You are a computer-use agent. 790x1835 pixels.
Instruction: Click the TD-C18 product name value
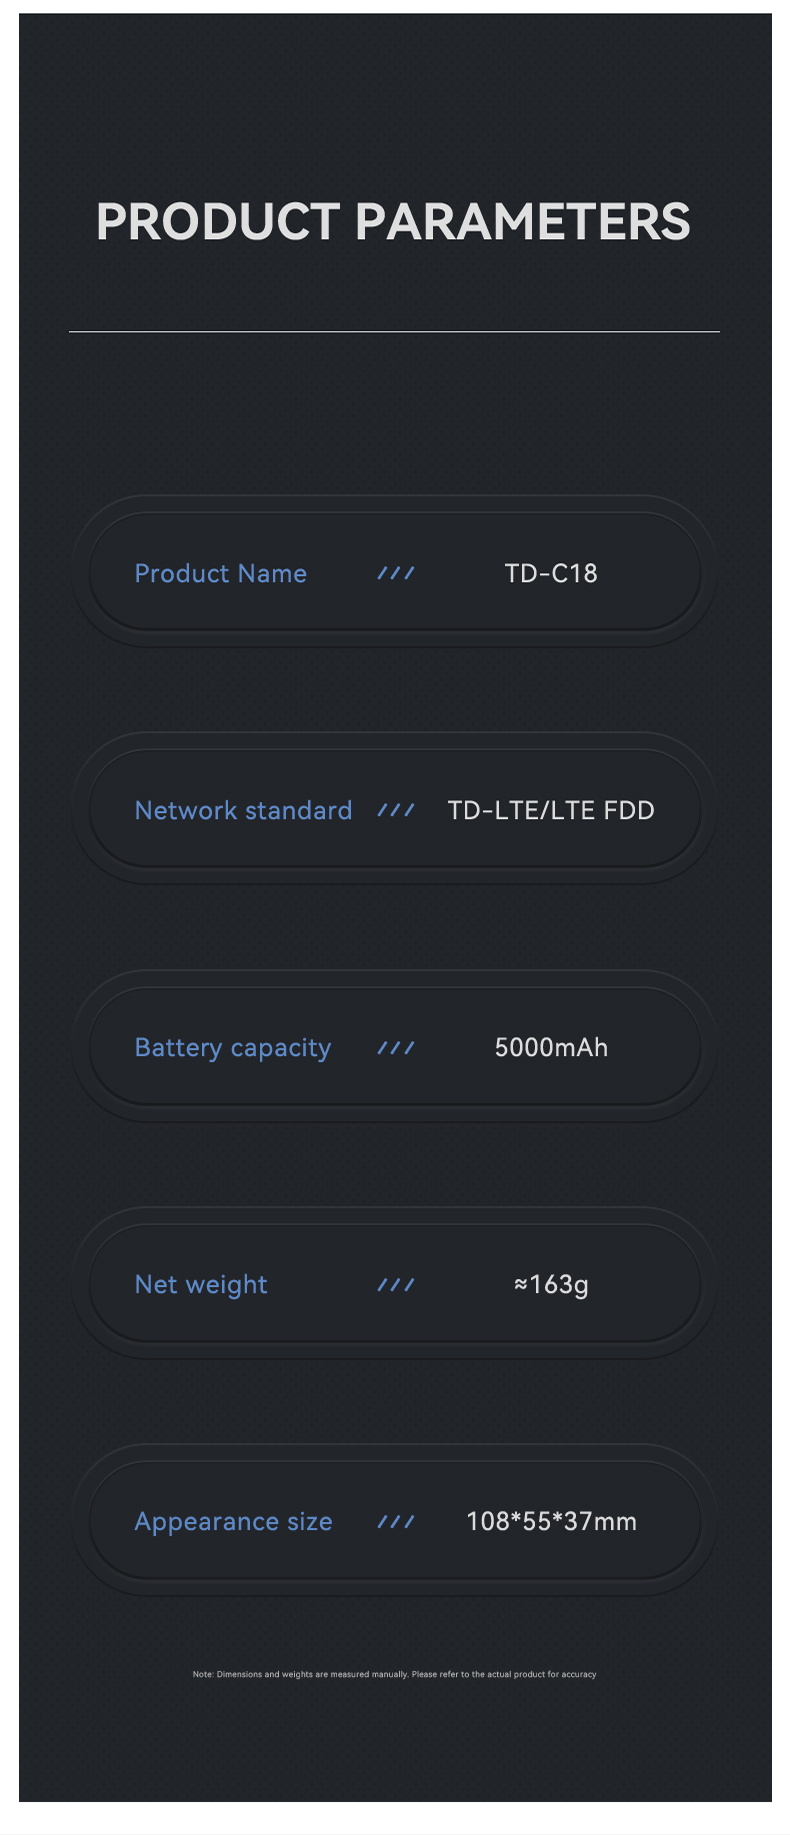[551, 573]
